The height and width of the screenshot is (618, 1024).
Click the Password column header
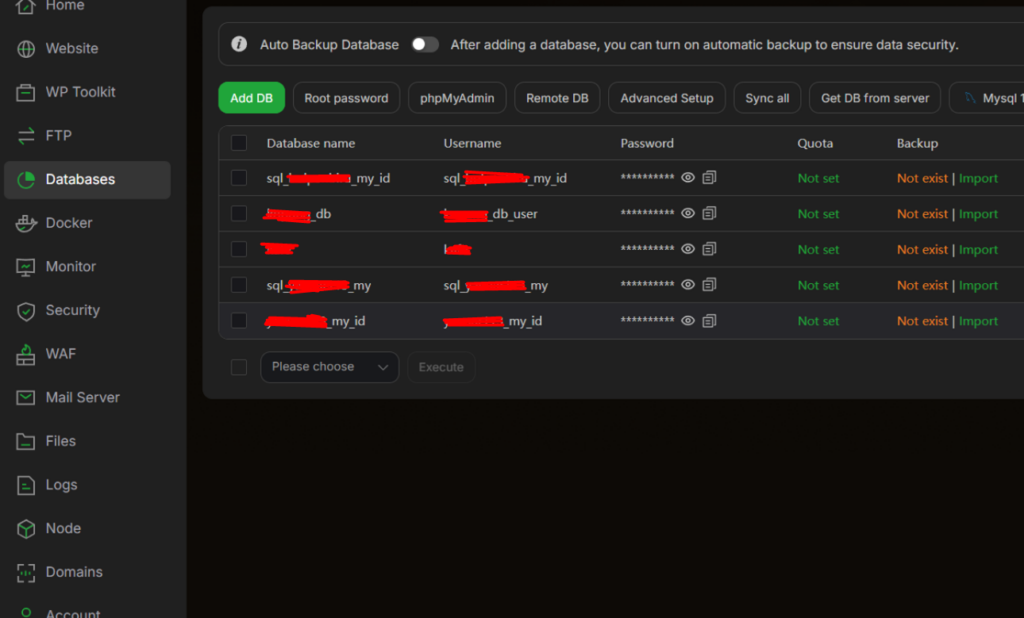(647, 143)
